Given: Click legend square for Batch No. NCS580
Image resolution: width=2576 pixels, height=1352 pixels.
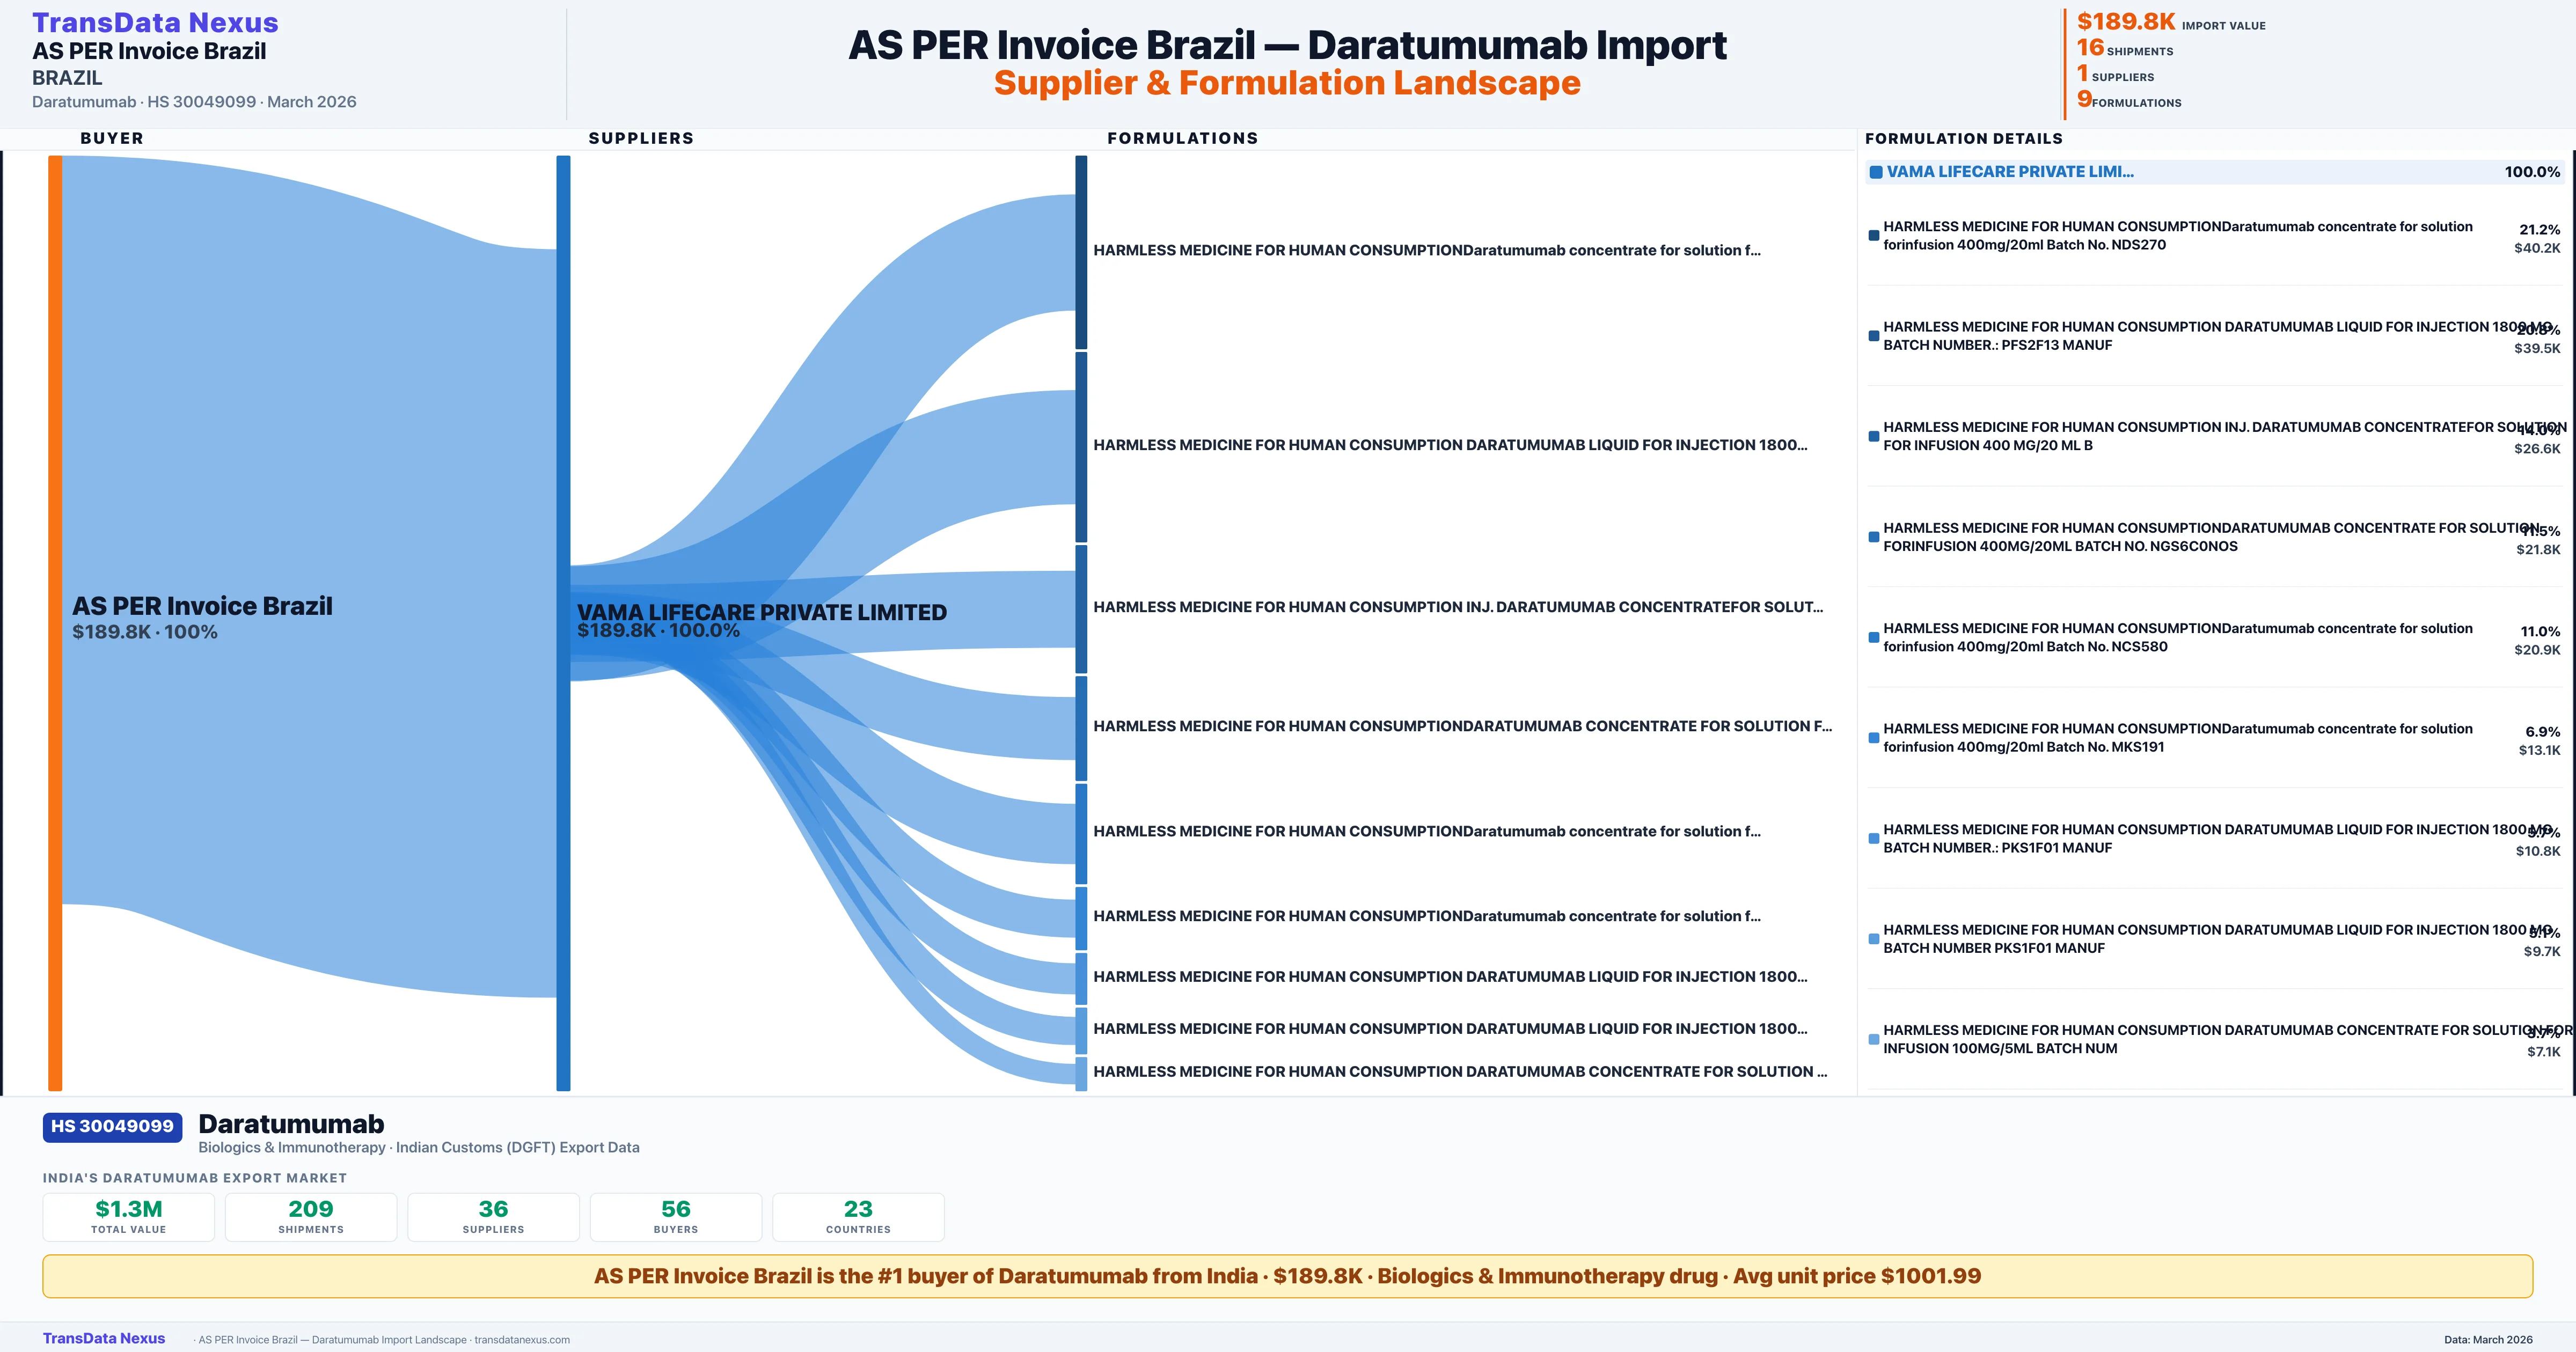Looking at the screenshot, I should click(x=1873, y=638).
